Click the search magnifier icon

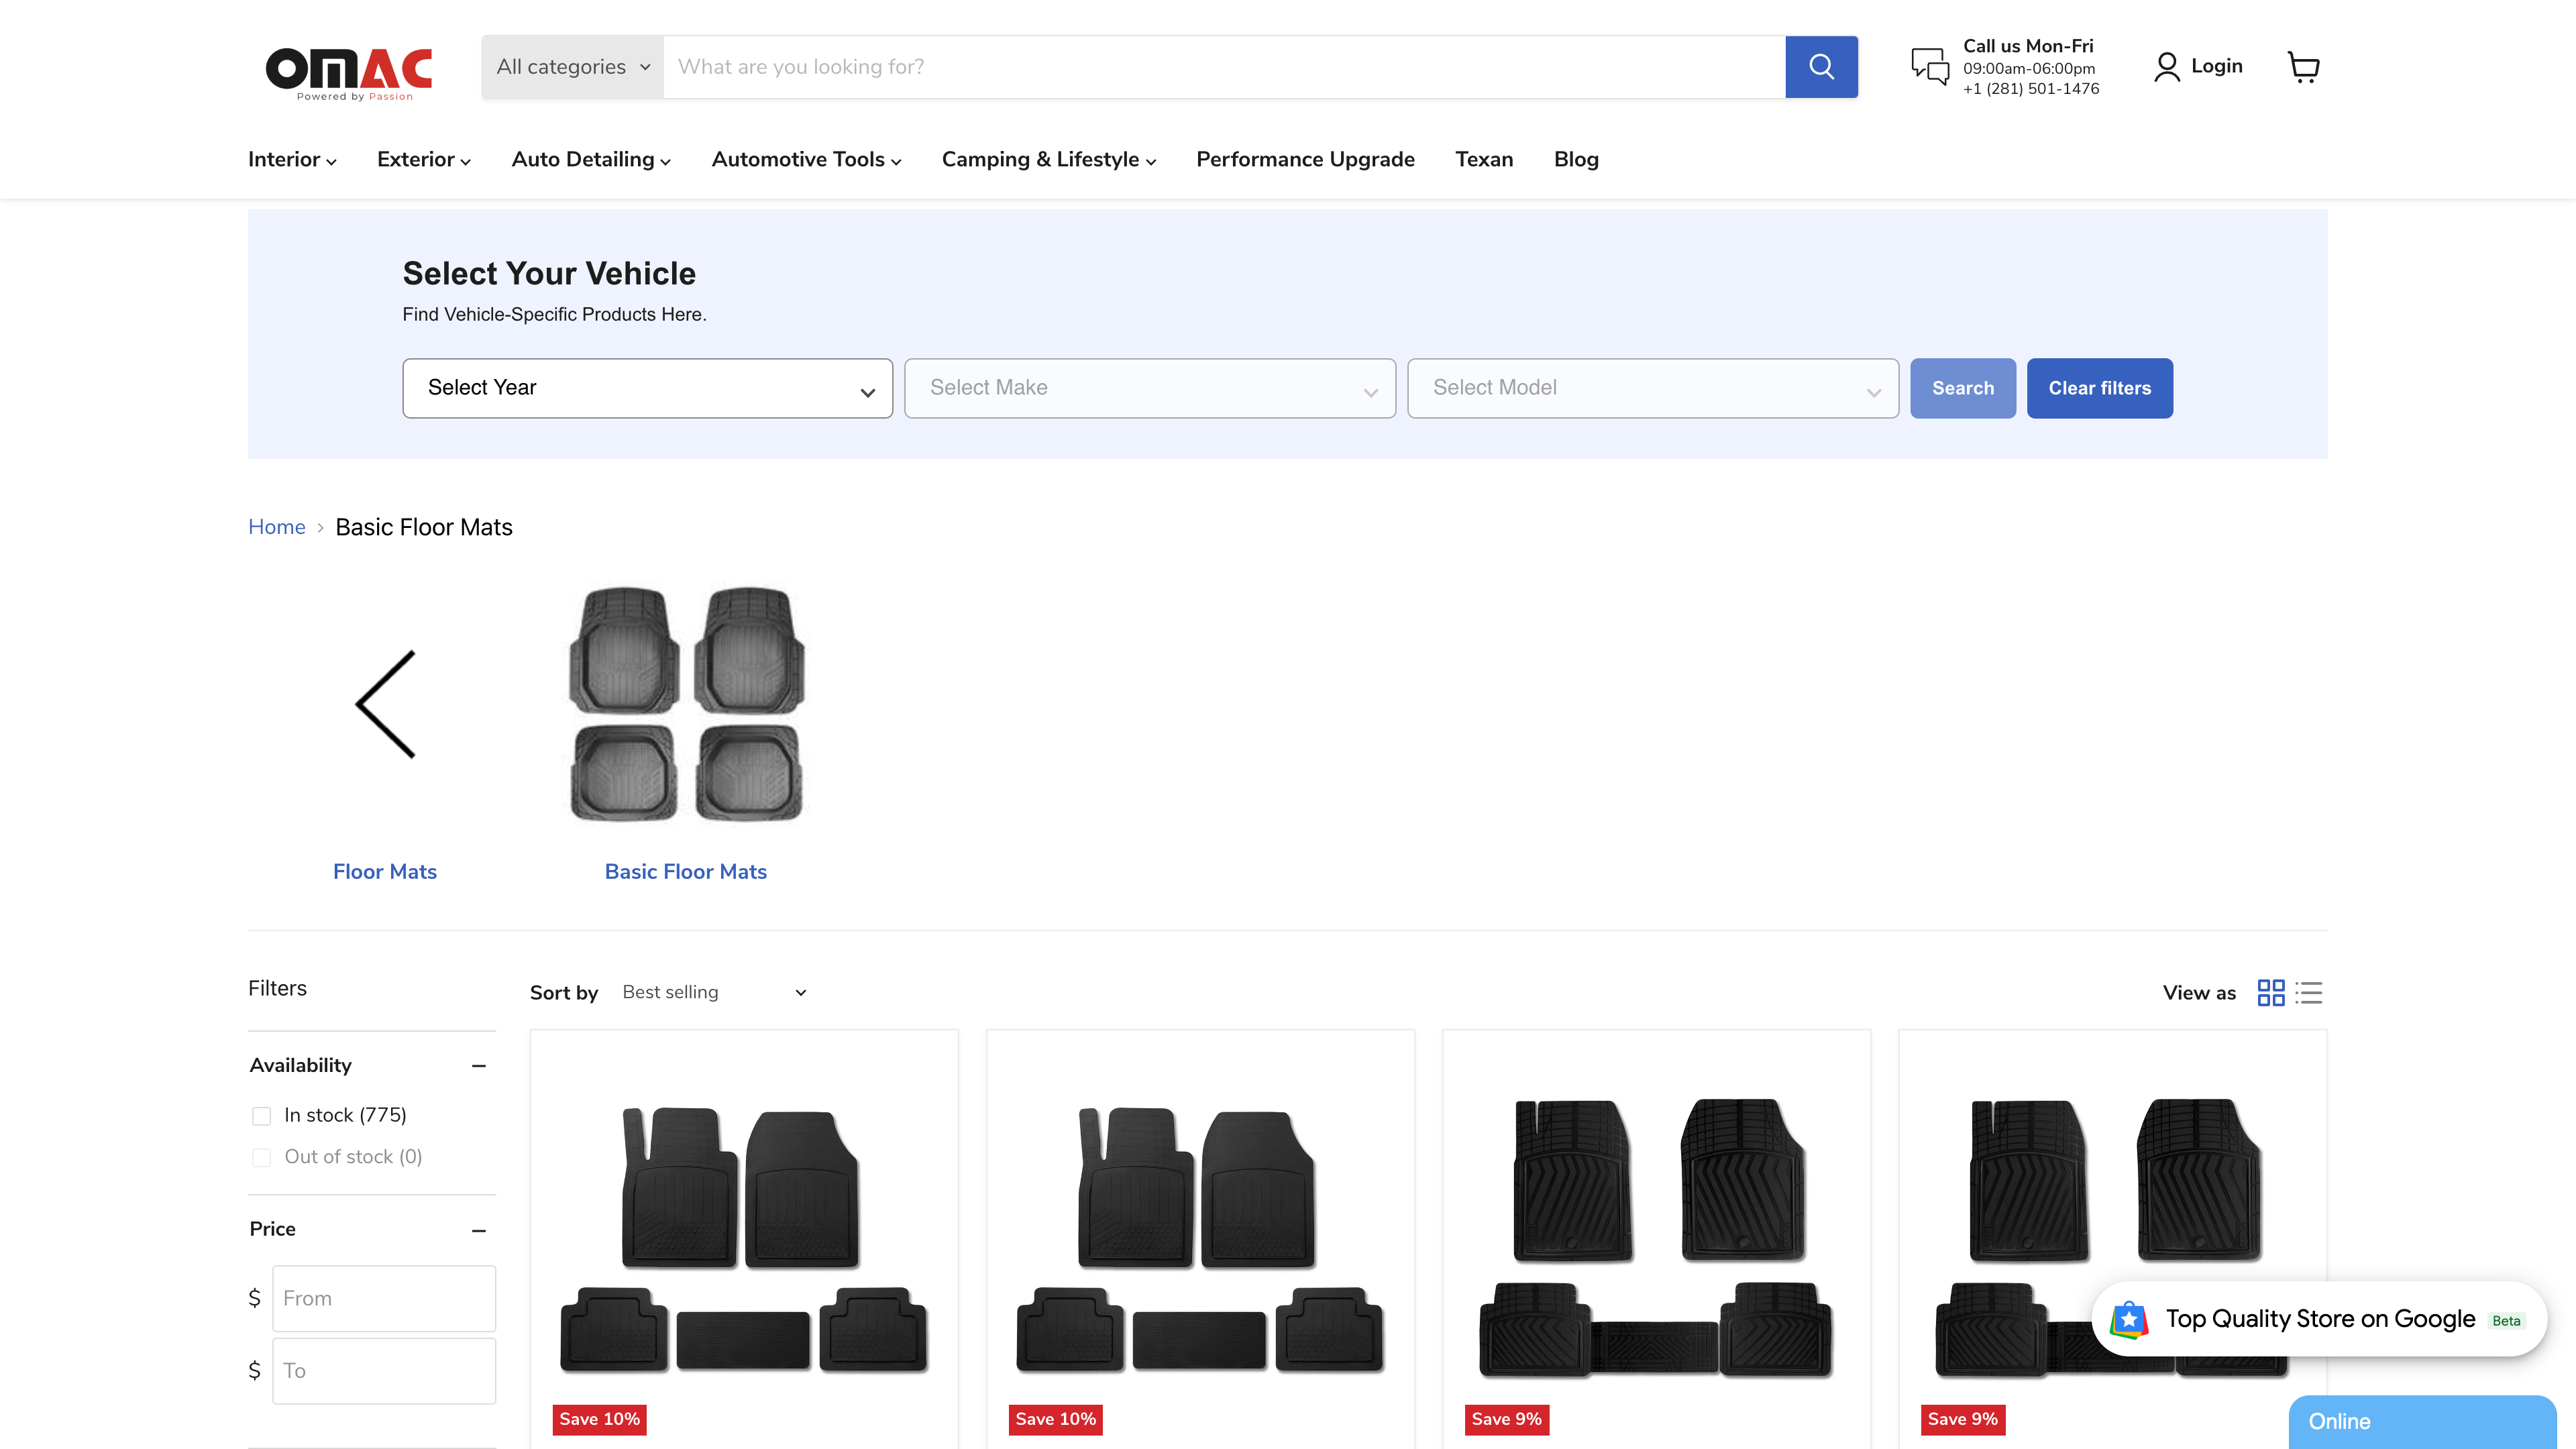(x=1821, y=66)
